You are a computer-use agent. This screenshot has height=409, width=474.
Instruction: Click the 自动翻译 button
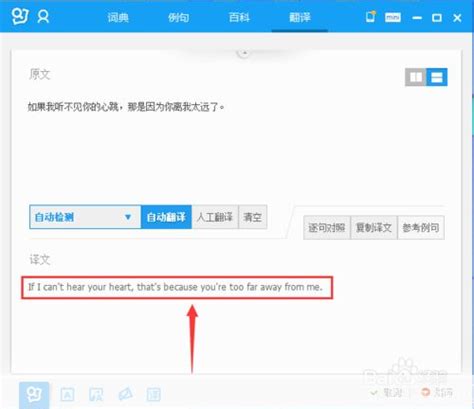tap(166, 217)
